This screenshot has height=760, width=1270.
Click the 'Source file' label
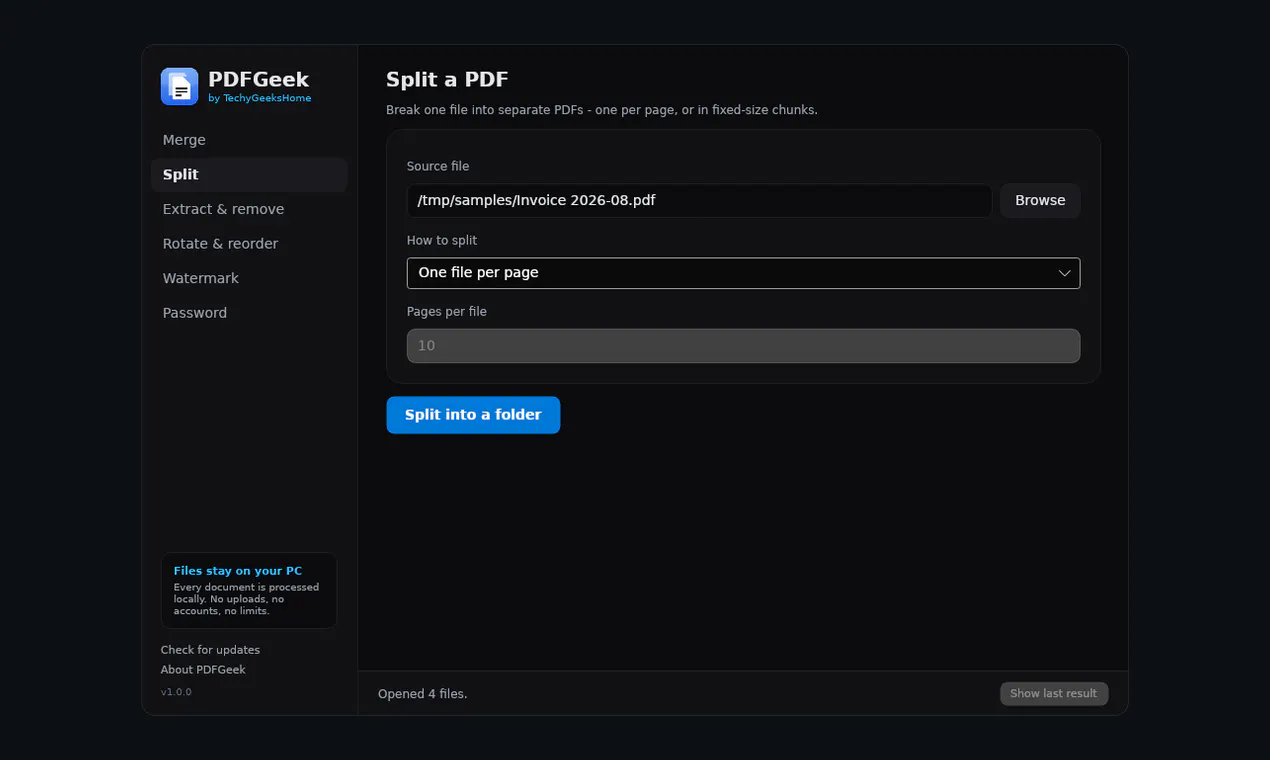[438, 167]
